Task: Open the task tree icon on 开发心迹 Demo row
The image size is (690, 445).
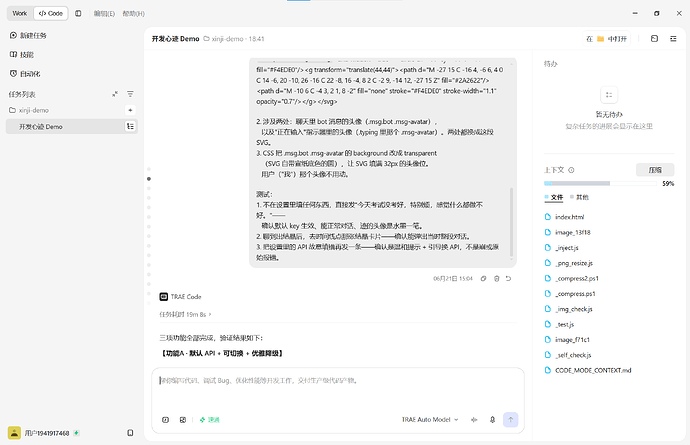Action: [130, 126]
